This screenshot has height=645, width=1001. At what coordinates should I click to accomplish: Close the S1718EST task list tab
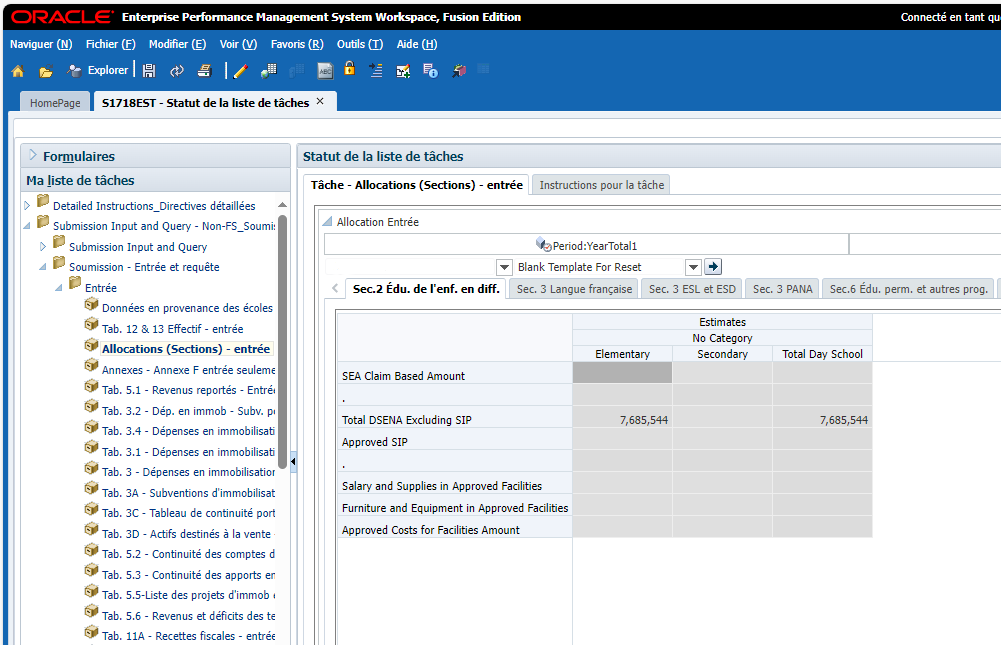[x=320, y=102]
